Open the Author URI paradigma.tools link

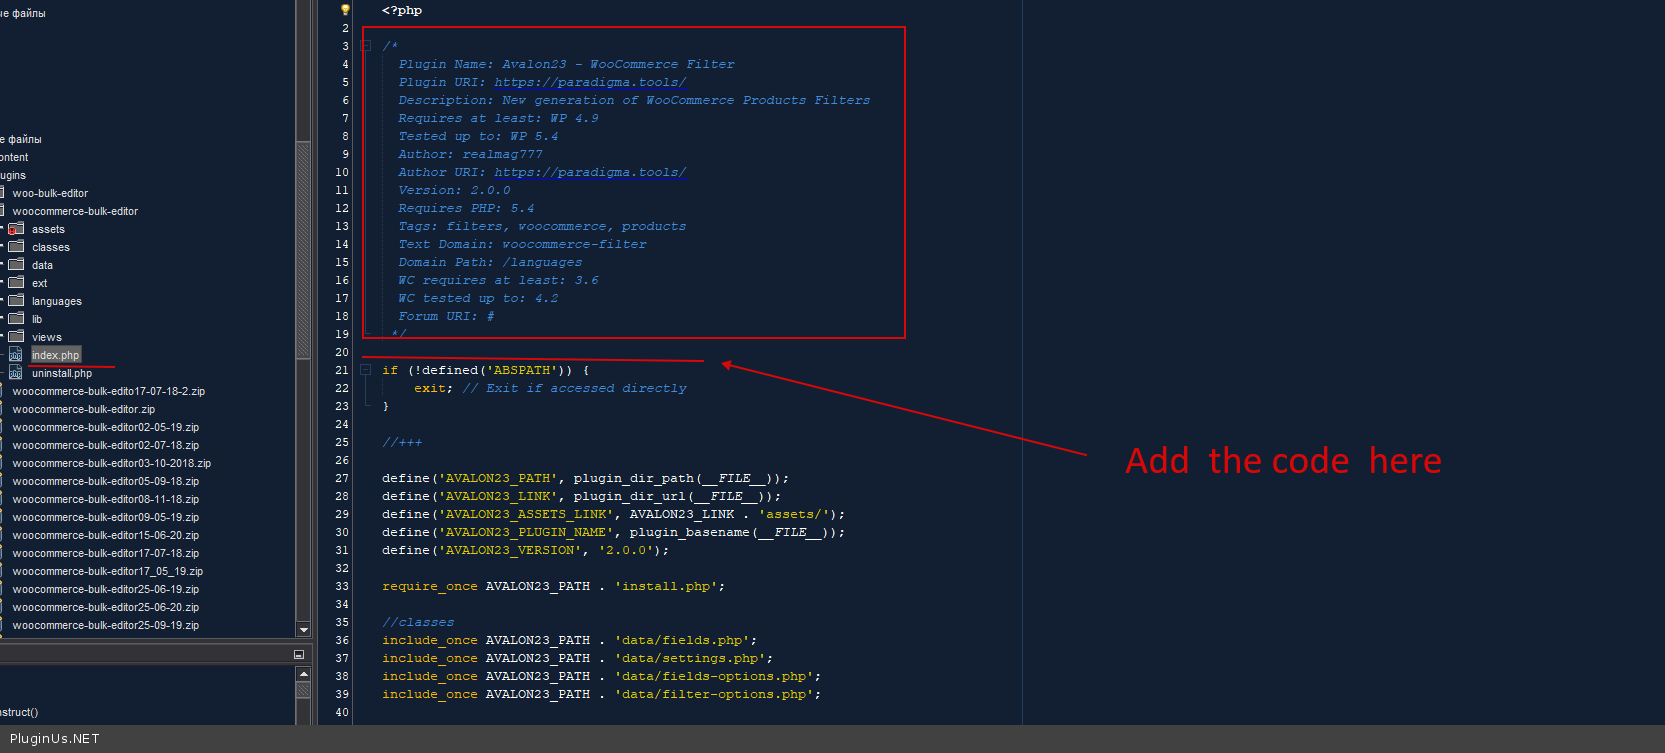point(590,172)
